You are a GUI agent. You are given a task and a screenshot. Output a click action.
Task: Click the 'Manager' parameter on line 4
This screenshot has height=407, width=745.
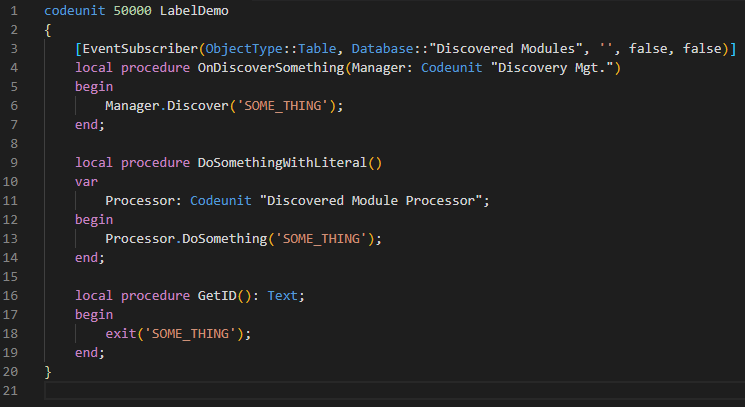(379, 67)
